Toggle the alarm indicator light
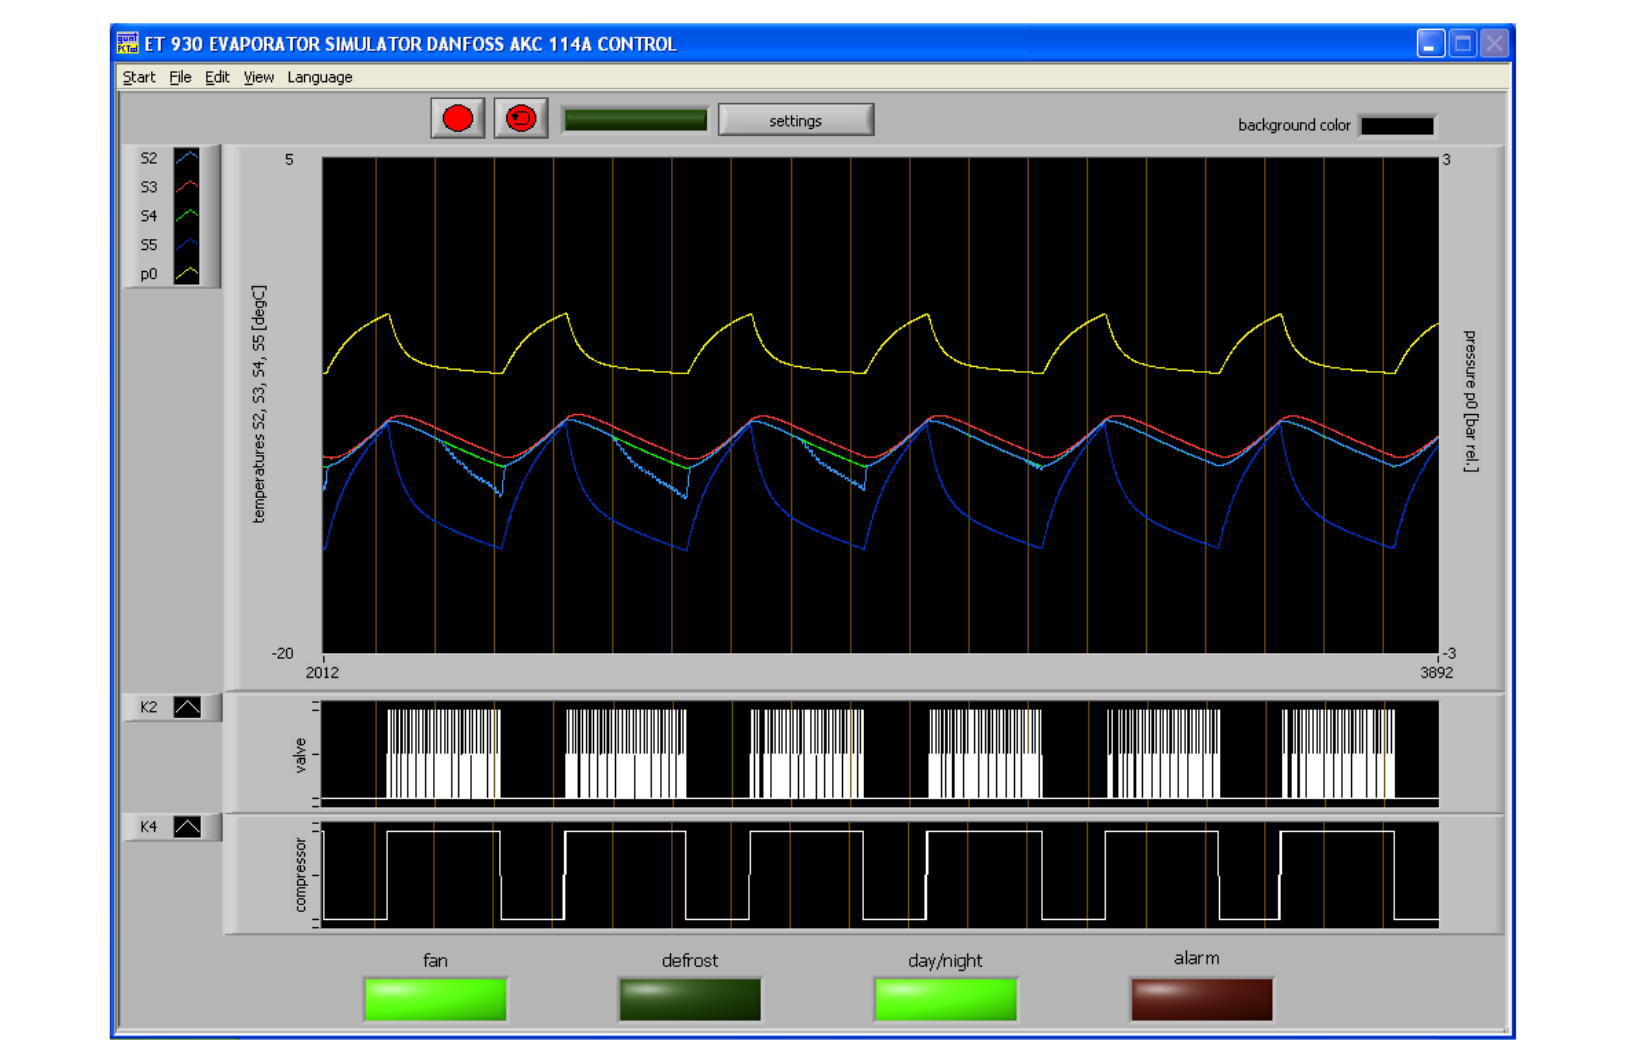The height and width of the screenshot is (1063, 1641). point(1202,999)
